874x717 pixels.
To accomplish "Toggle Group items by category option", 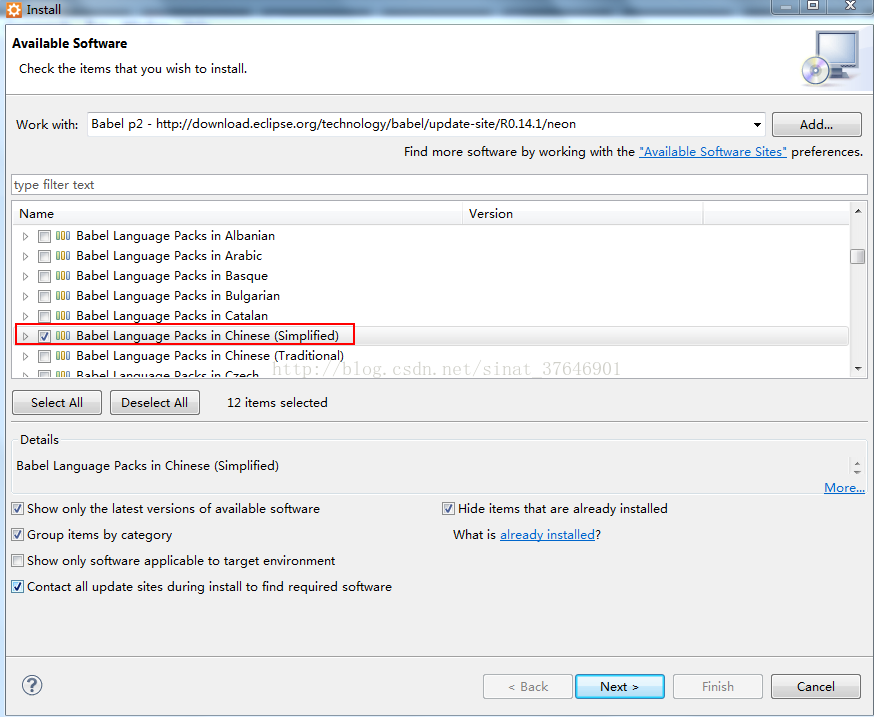I will [18, 535].
